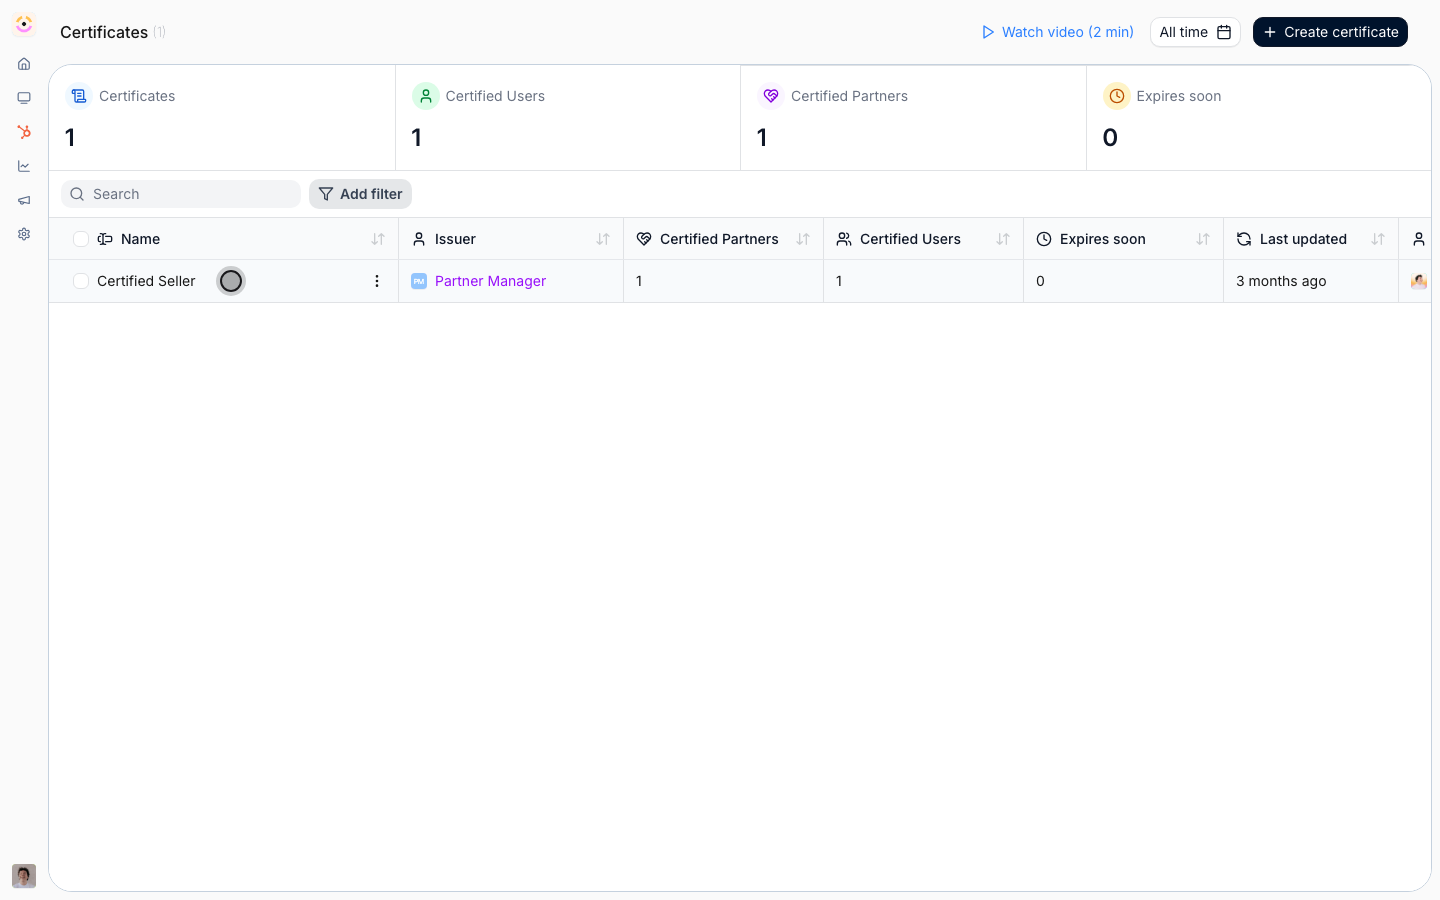Click the Partner Manager issuer badge icon
1440x900 pixels.
coord(419,281)
